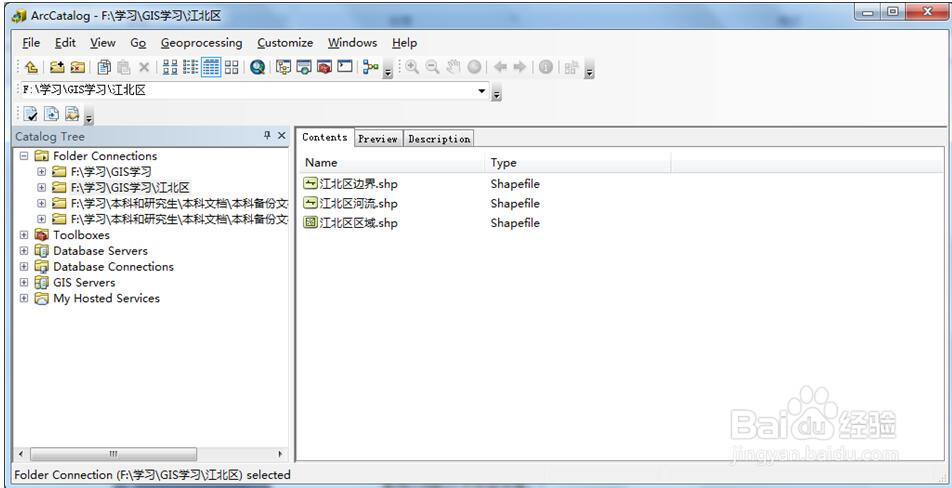Click the Connect To Folder icon

pos(57,67)
